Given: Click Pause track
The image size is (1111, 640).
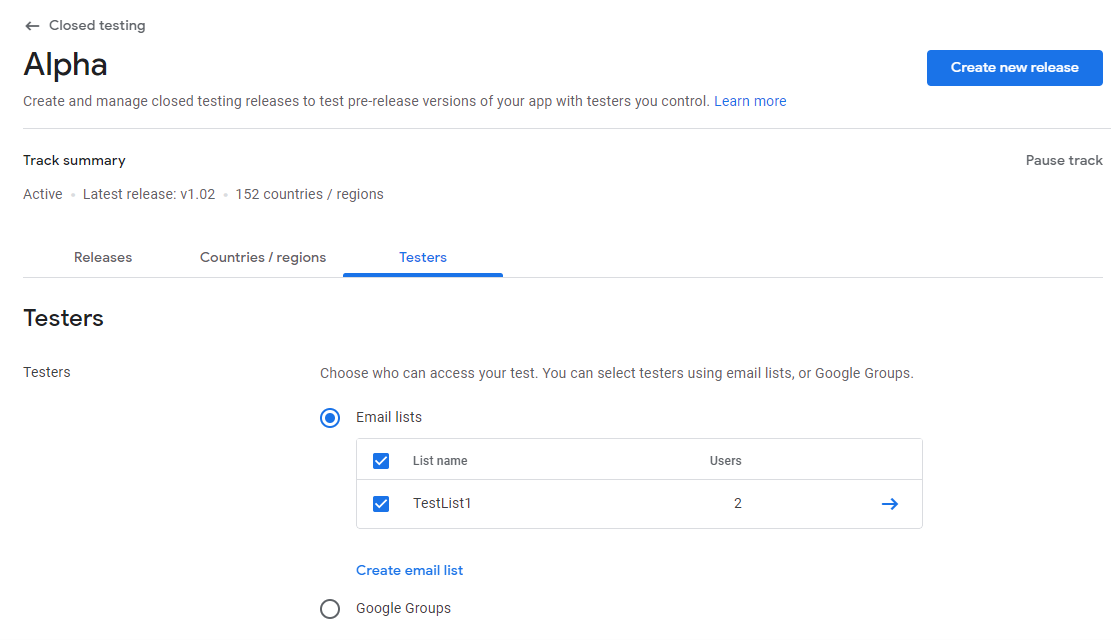Looking at the screenshot, I should [1064, 160].
